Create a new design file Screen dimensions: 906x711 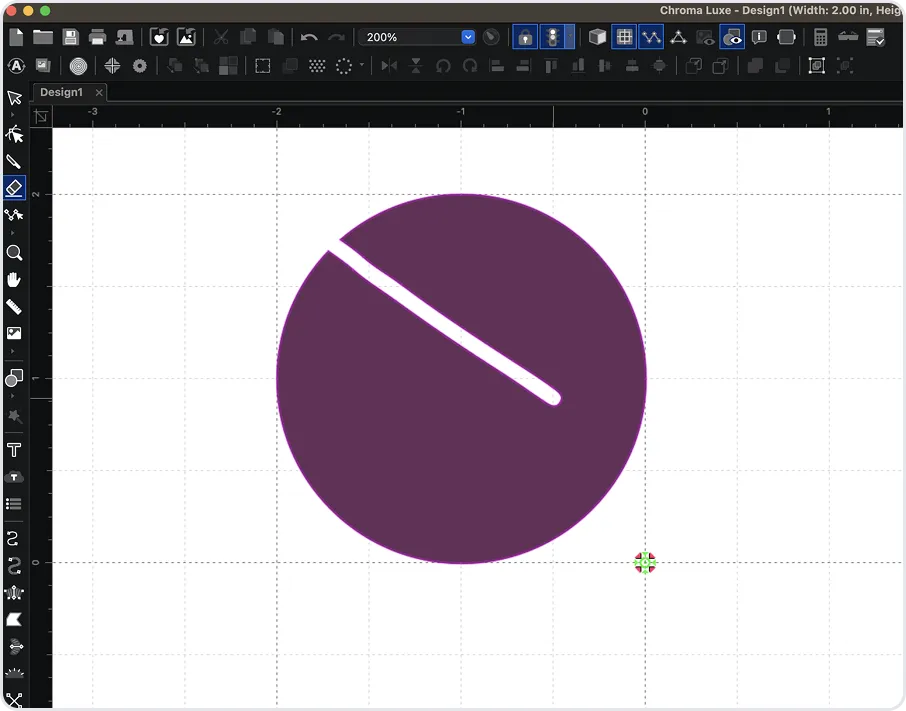point(16,37)
